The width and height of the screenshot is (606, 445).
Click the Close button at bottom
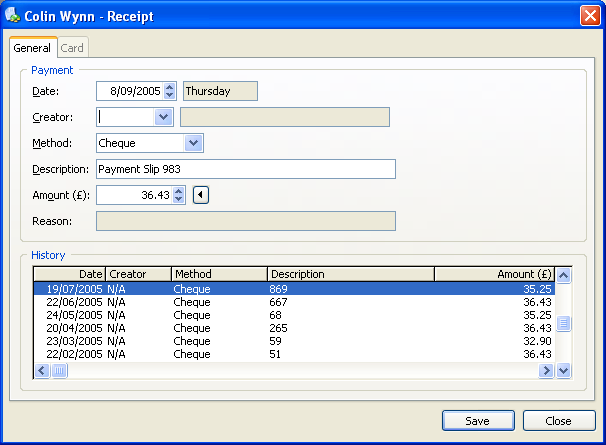click(x=559, y=420)
